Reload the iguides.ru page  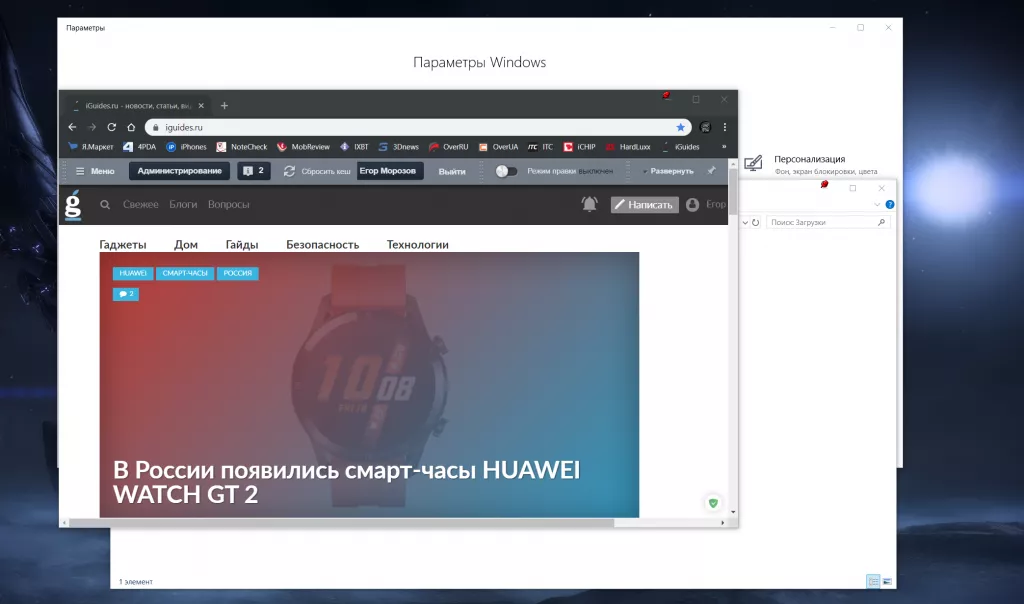[x=112, y=127]
